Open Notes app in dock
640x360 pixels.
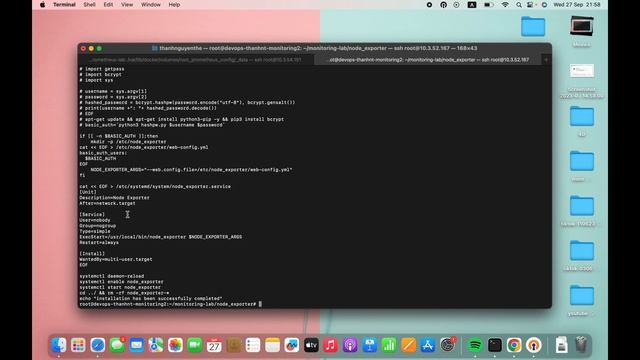coord(272,345)
